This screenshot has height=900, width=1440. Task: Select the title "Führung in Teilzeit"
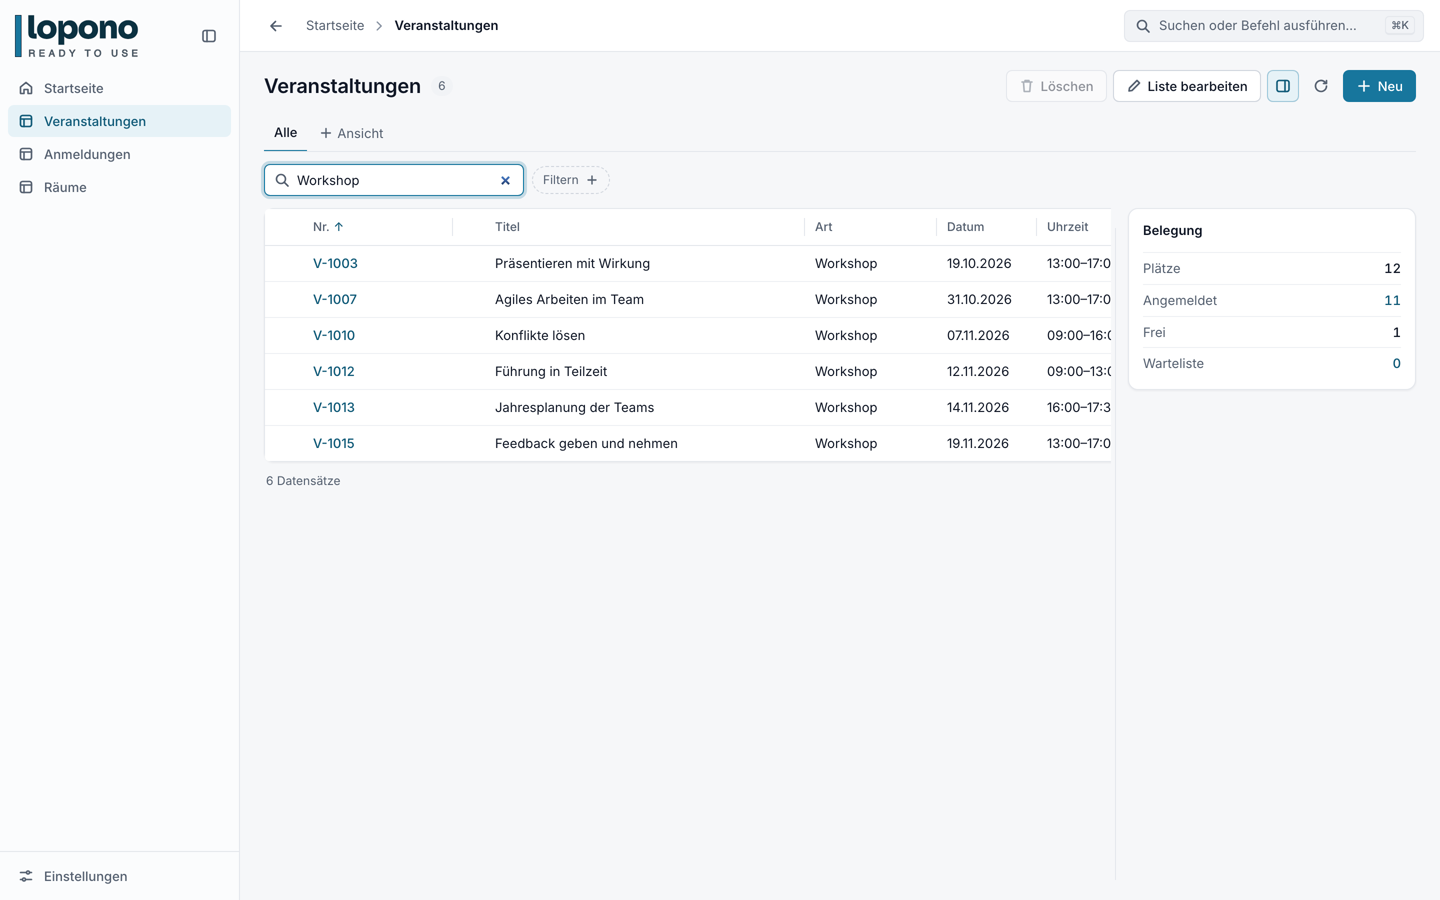click(551, 372)
